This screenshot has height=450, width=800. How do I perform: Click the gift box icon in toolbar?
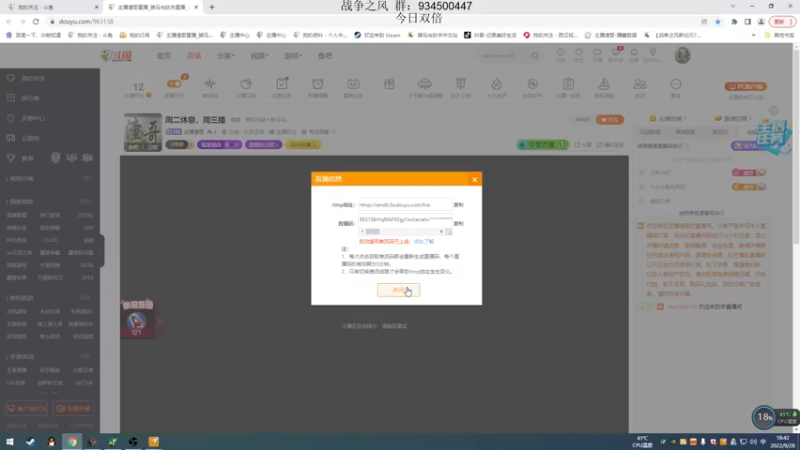pos(389,84)
